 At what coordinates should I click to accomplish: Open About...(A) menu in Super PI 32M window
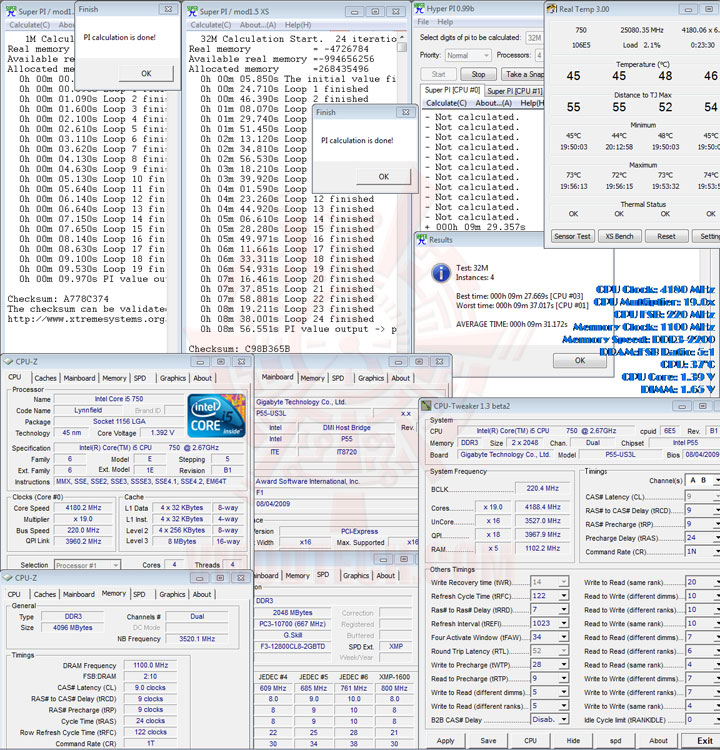[x=257, y=25]
